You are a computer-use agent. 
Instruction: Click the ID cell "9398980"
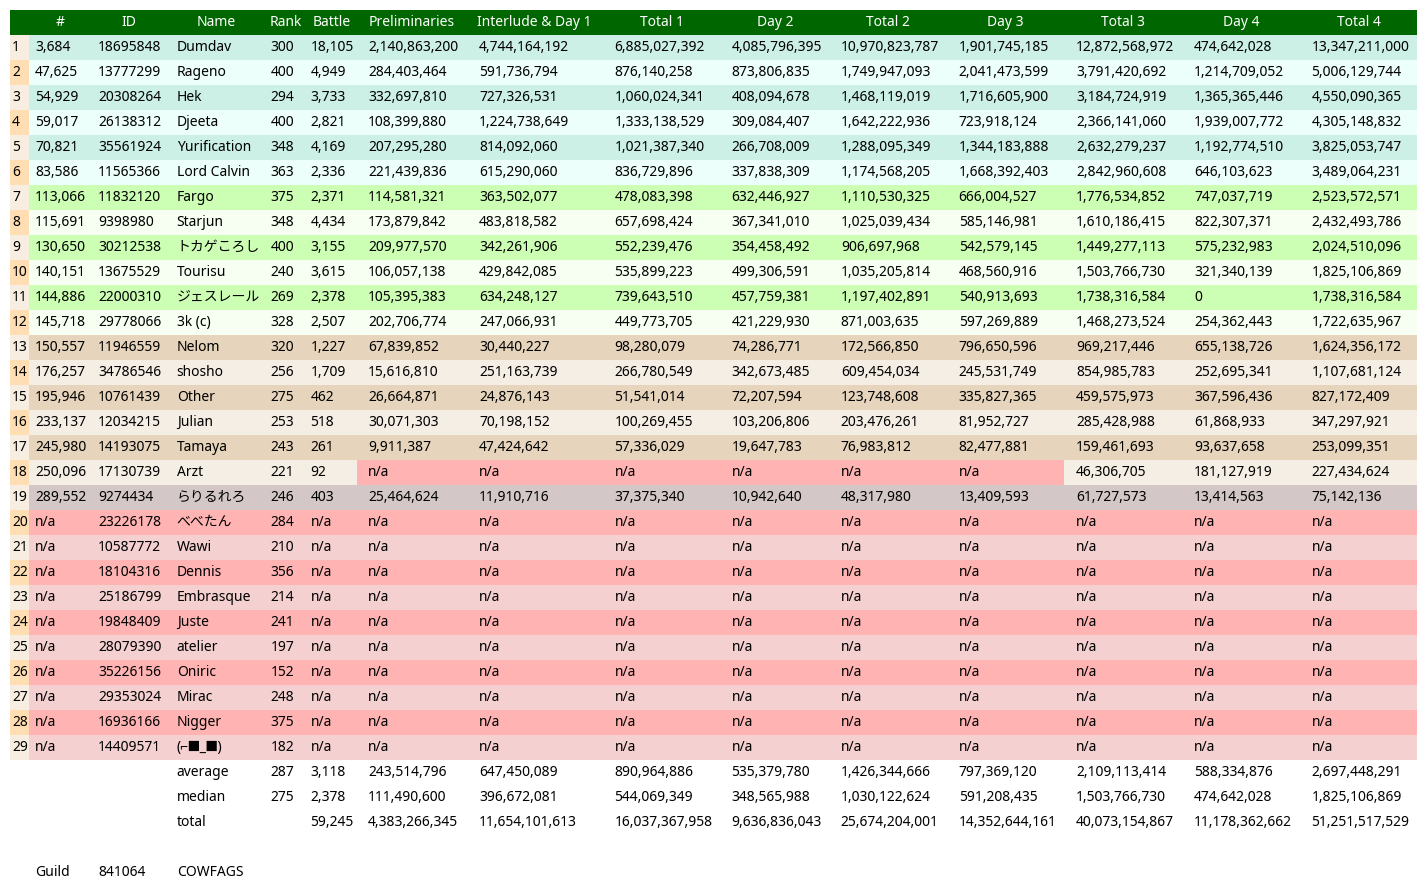126,221
